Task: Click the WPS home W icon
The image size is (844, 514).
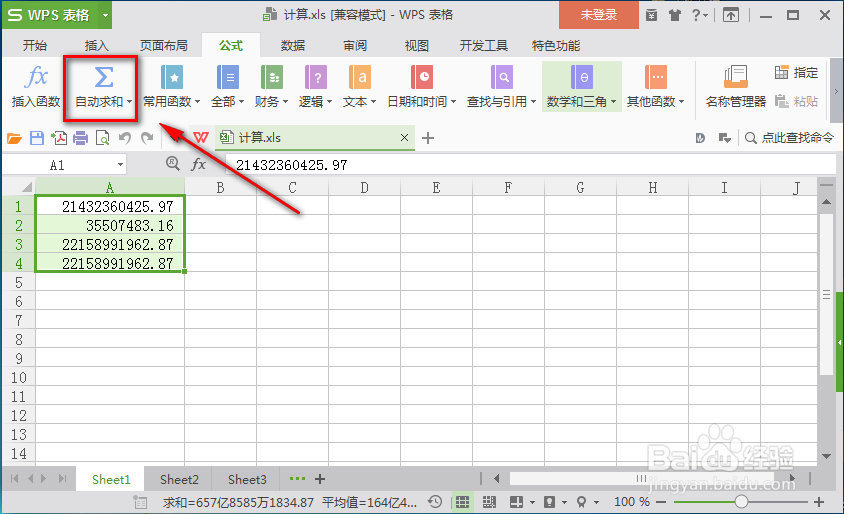Action: click(201, 138)
